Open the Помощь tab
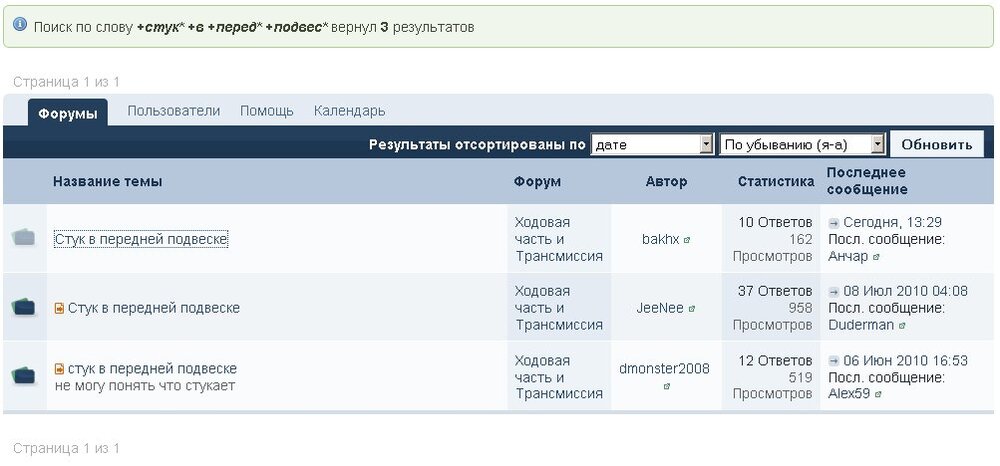The width and height of the screenshot is (1000, 466). click(267, 111)
